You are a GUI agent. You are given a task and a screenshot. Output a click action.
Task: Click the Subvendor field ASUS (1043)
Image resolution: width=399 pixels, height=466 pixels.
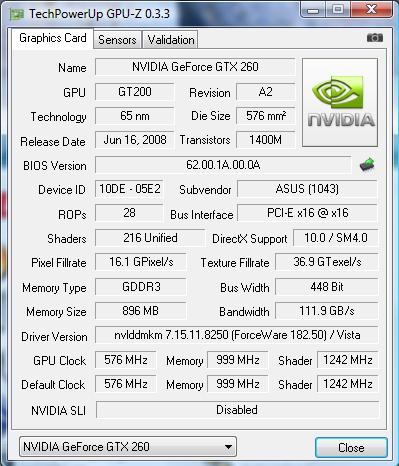tap(307, 189)
